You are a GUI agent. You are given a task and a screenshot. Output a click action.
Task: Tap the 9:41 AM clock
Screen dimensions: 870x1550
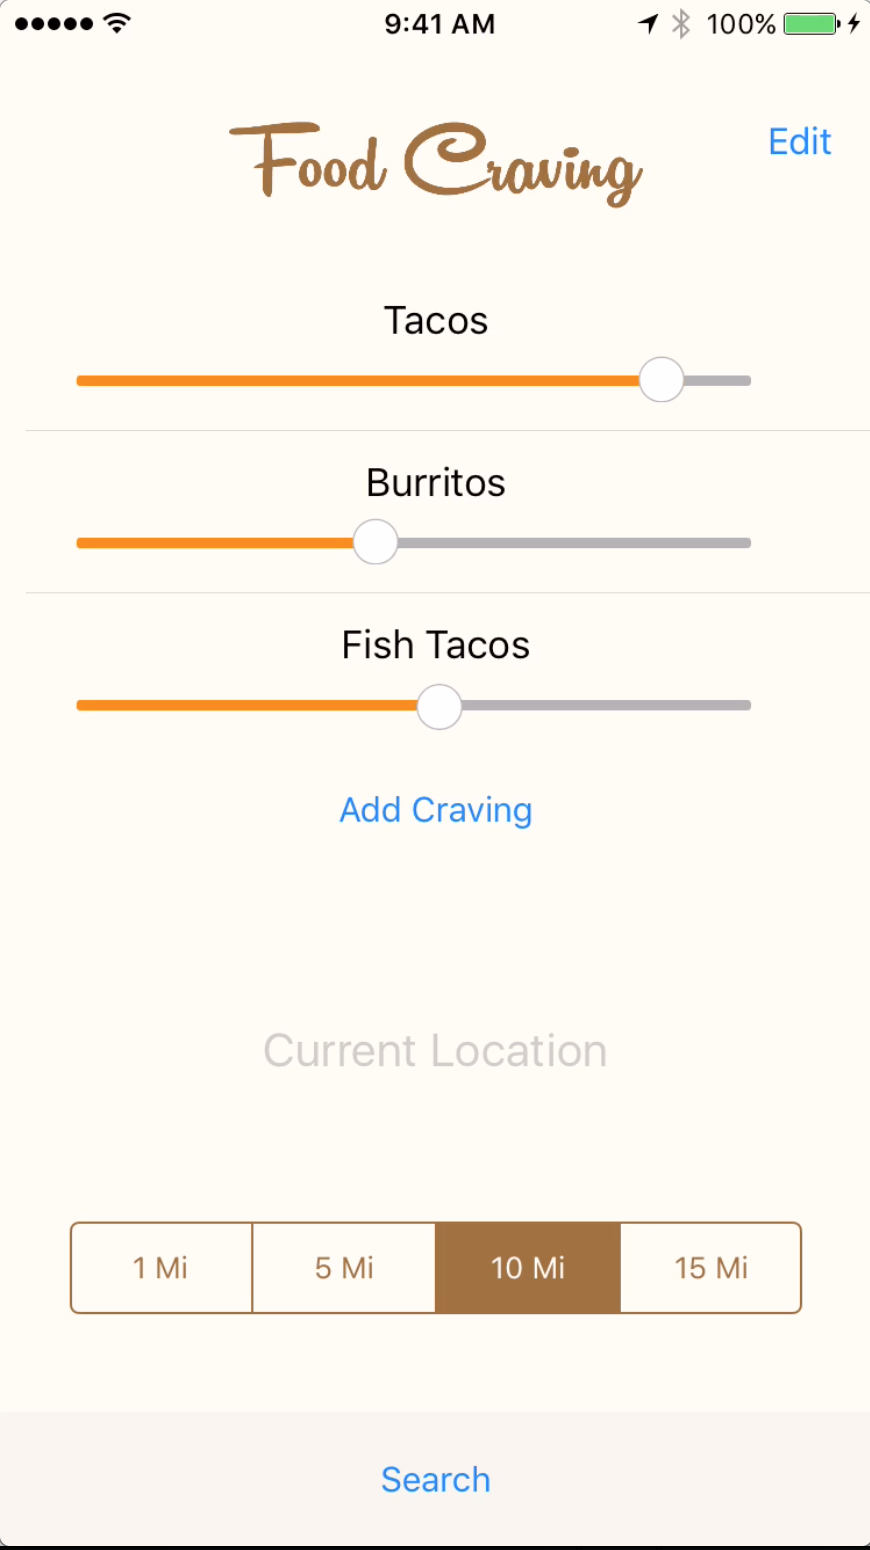[x=439, y=24]
